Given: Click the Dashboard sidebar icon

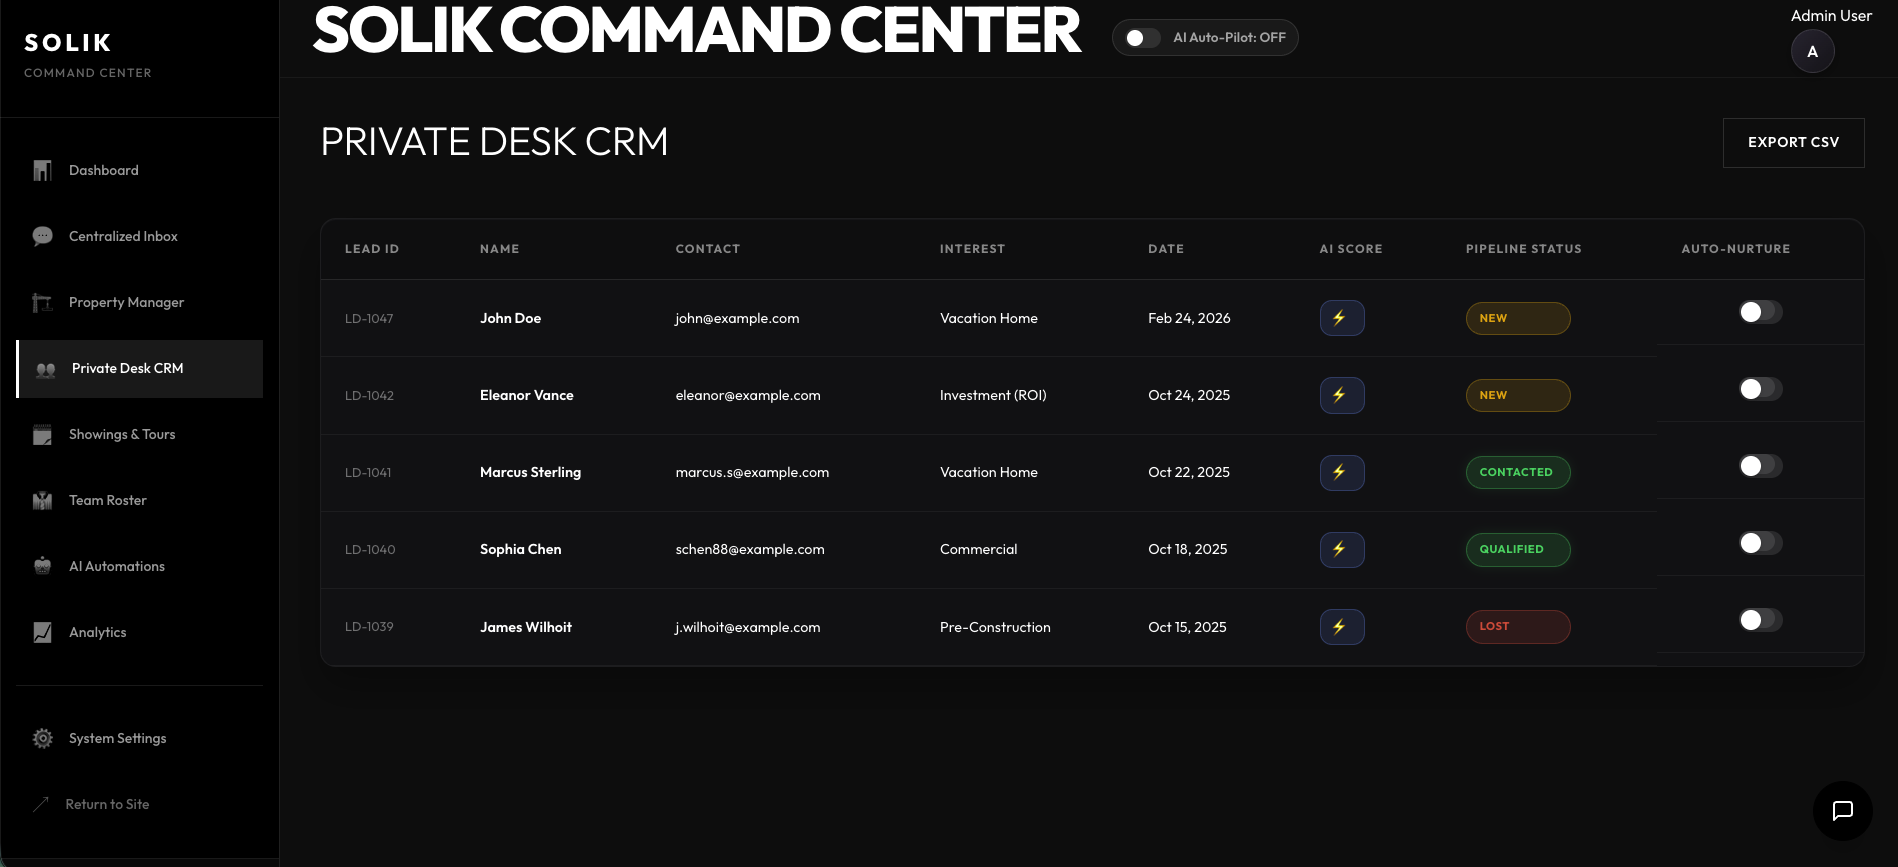Looking at the screenshot, I should [42, 171].
